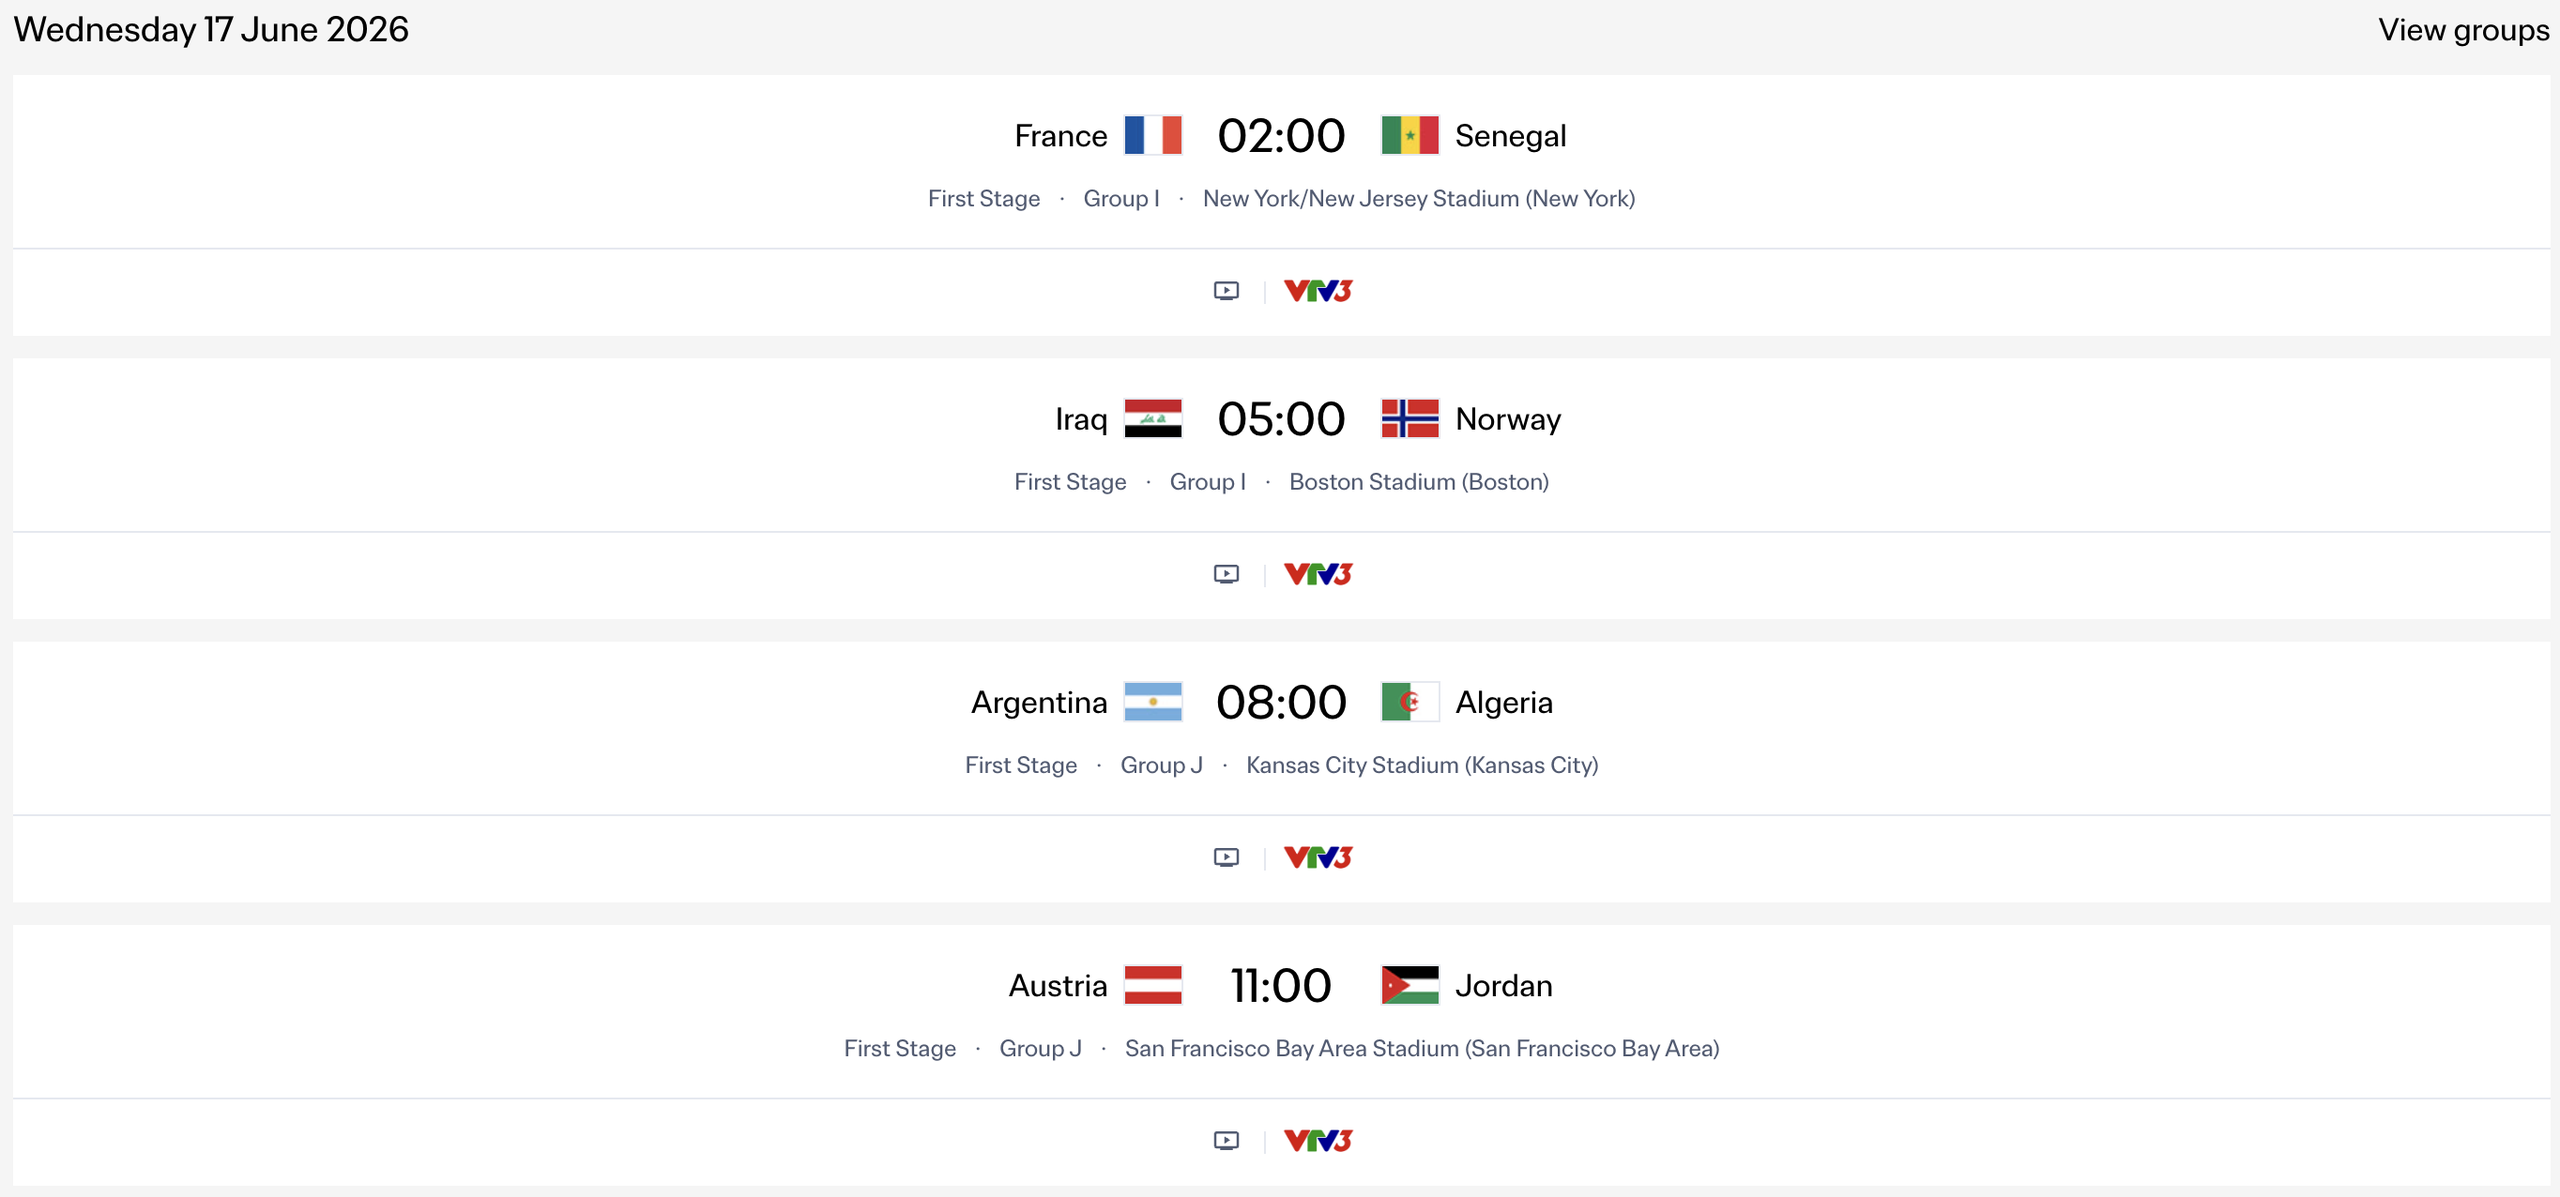
Task: Select the Argentina vs Algeria match card
Action: [x=1280, y=728]
